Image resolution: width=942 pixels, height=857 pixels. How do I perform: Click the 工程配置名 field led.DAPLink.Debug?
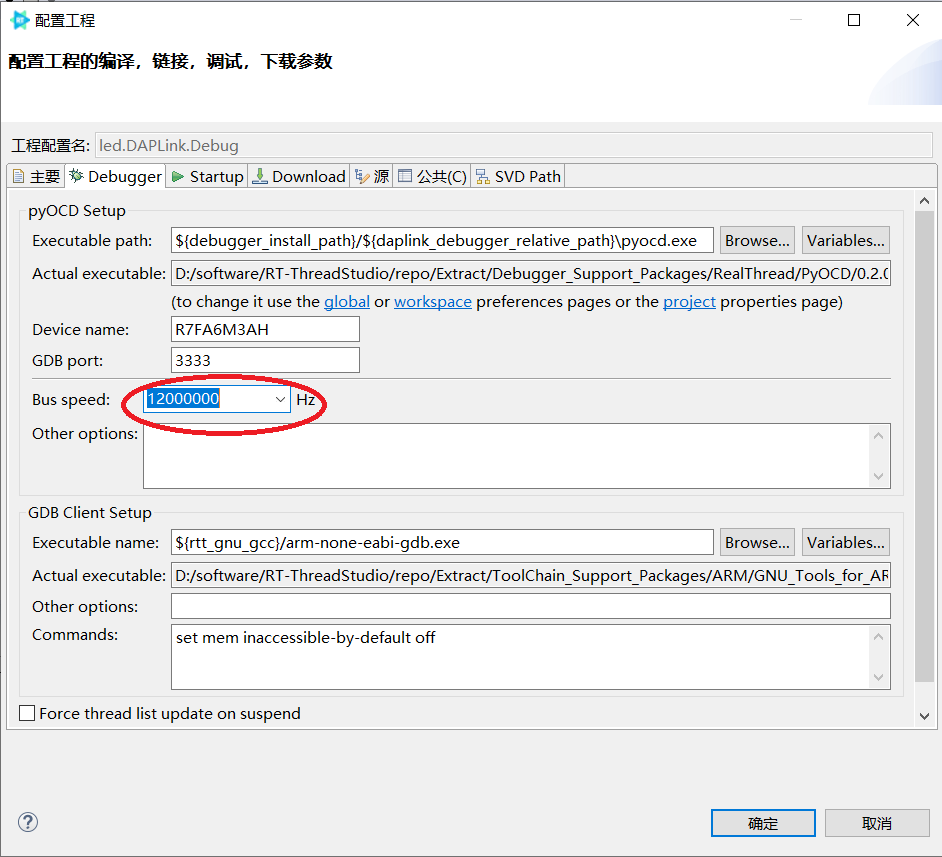point(514,145)
